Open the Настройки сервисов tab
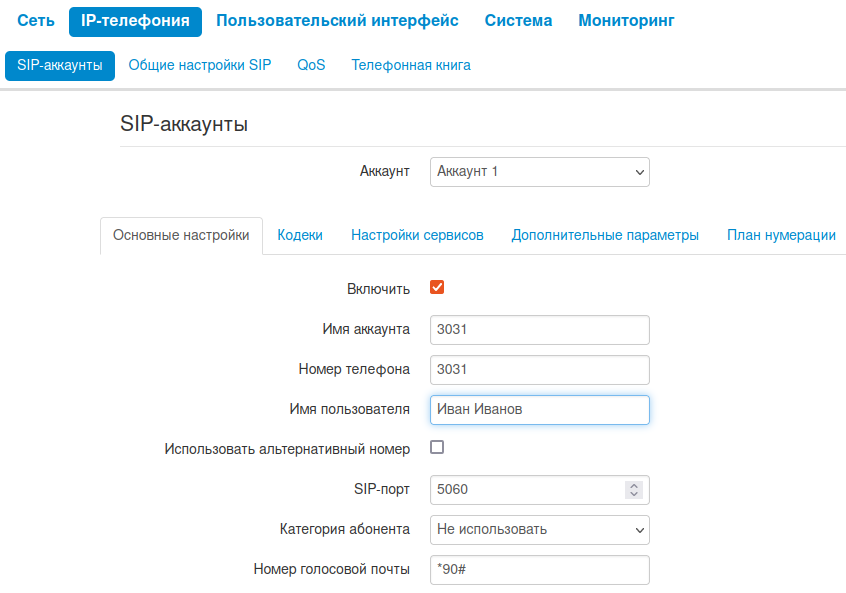Viewport: 846px width, 593px height. coord(417,236)
